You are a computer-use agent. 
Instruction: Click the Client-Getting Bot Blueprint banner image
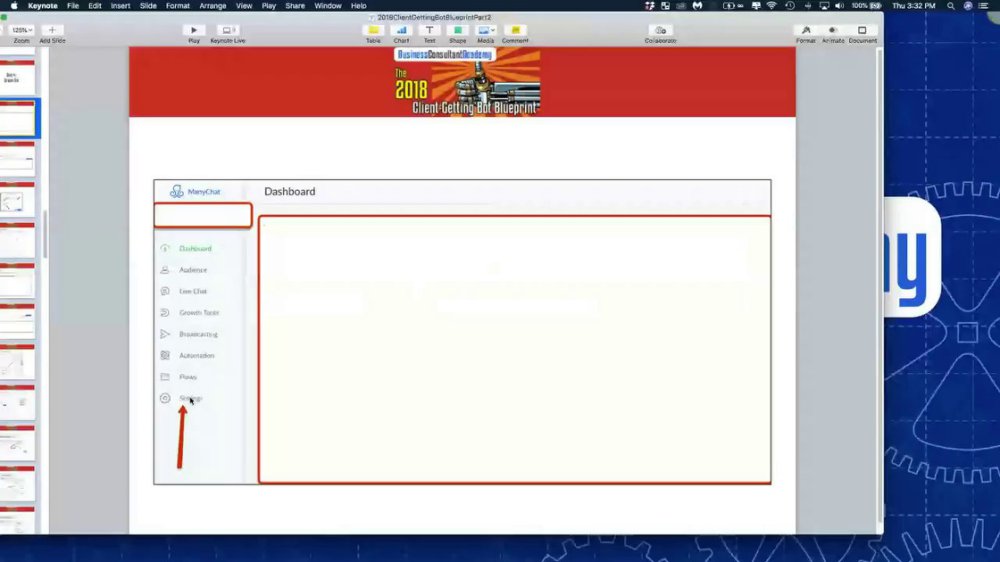[x=467, y=82]
